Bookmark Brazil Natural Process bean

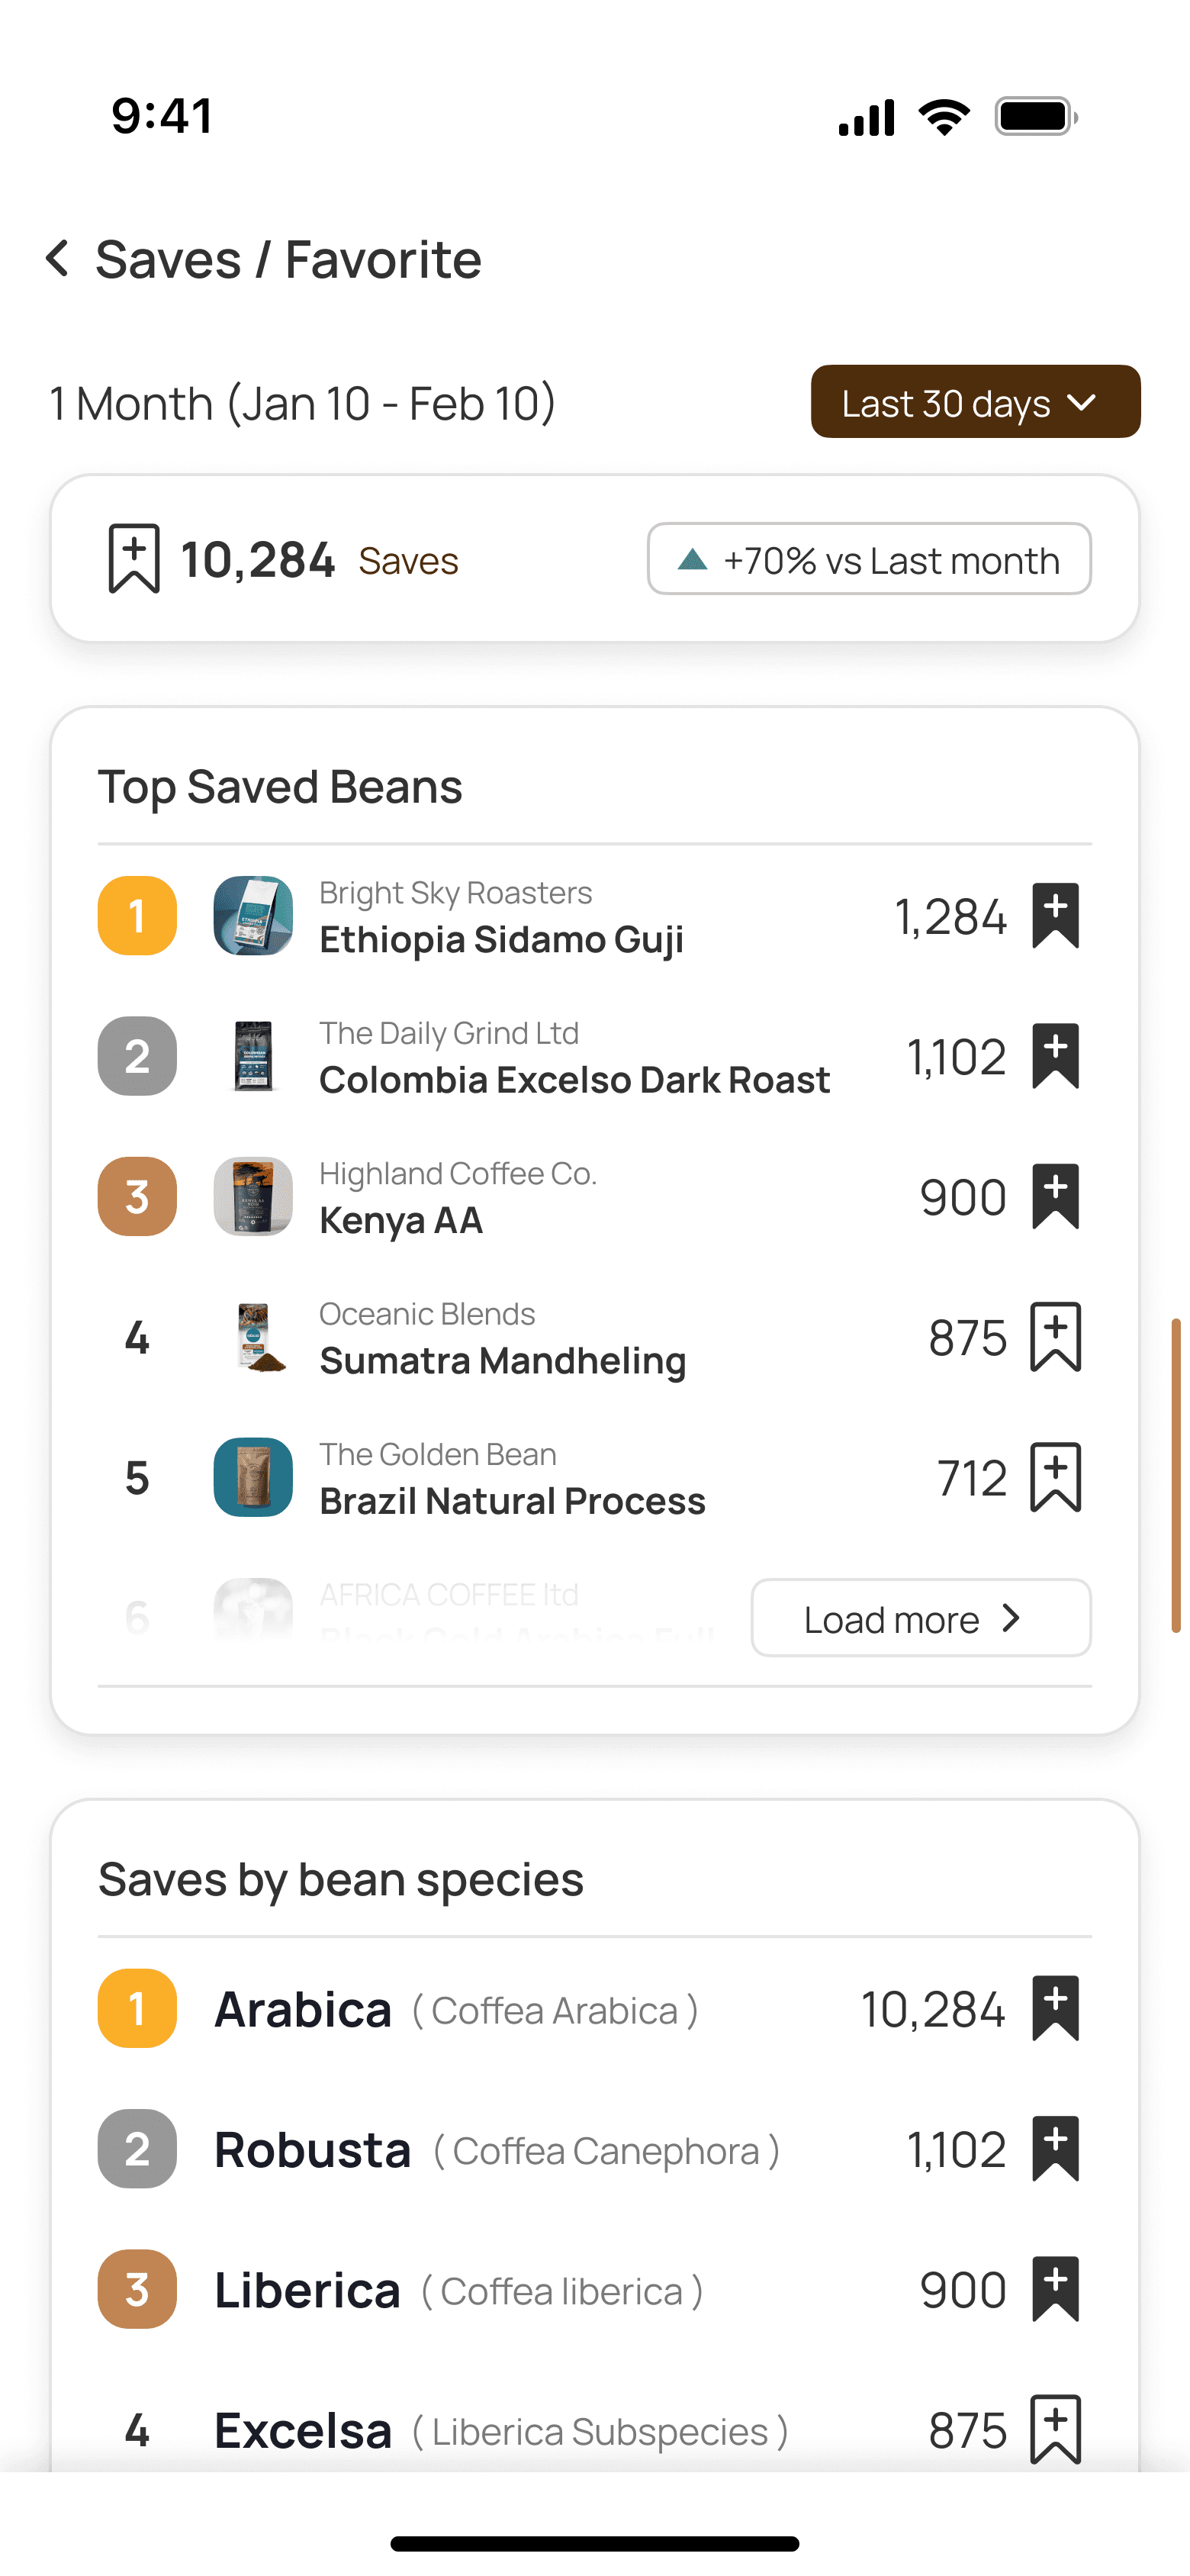tap(1055, 1478)
